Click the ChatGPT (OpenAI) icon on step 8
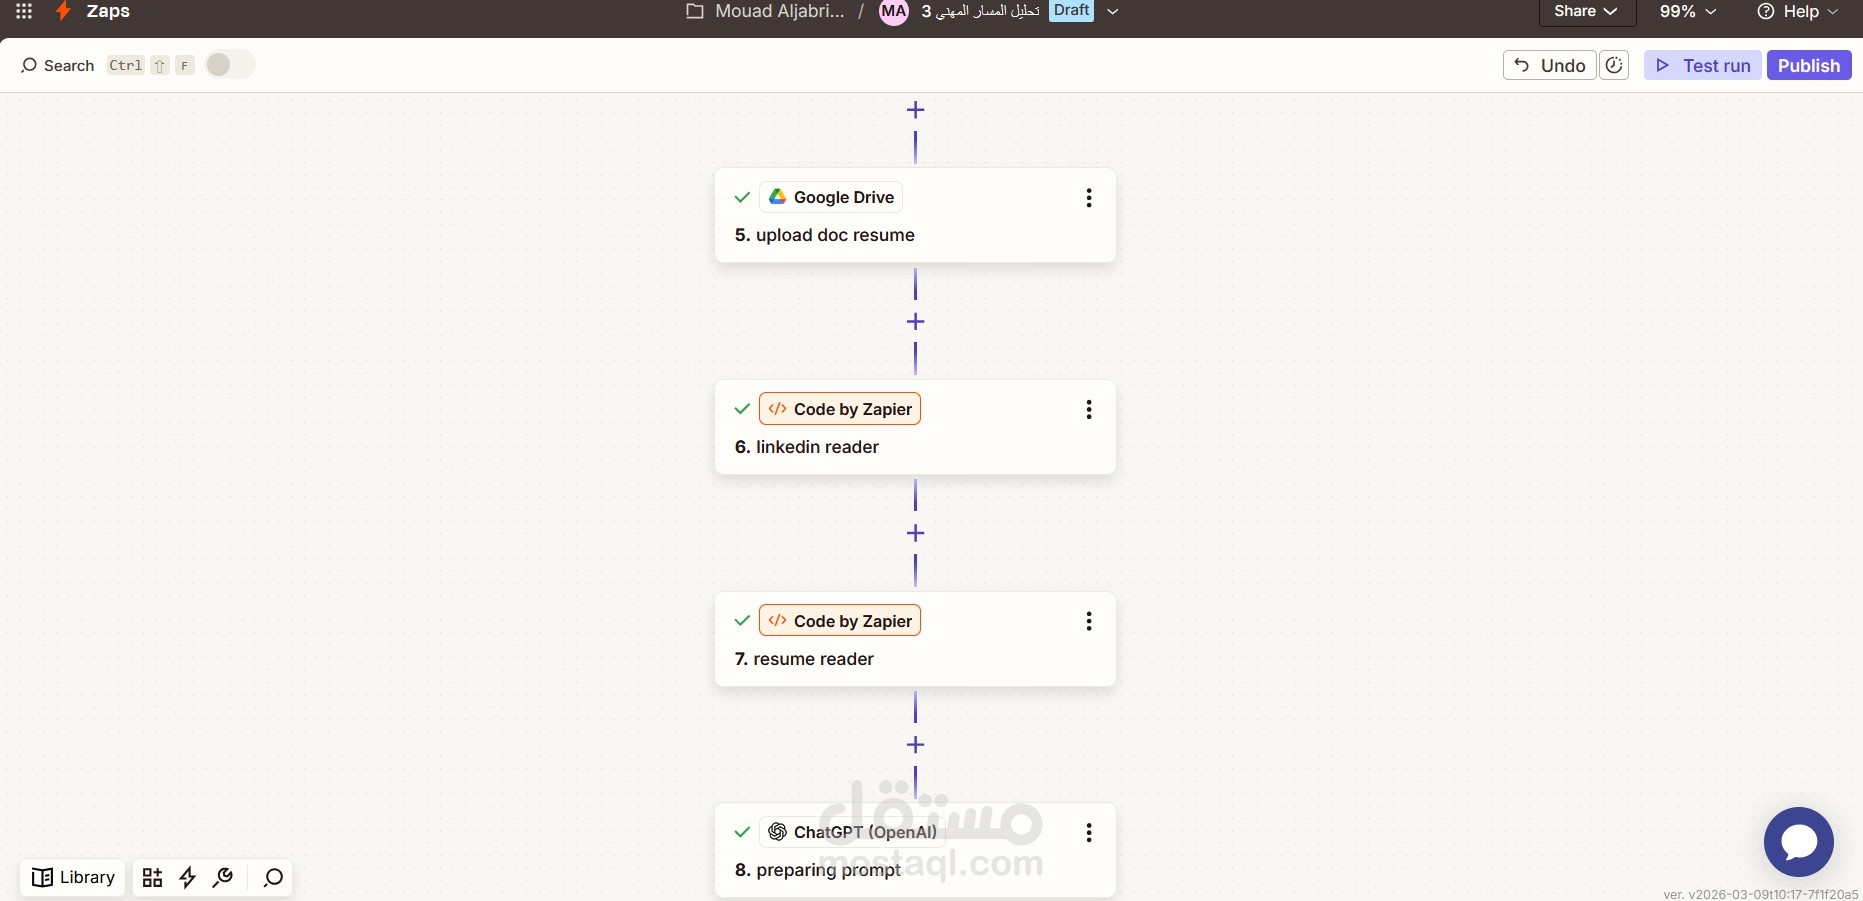 tap(777, 832)
